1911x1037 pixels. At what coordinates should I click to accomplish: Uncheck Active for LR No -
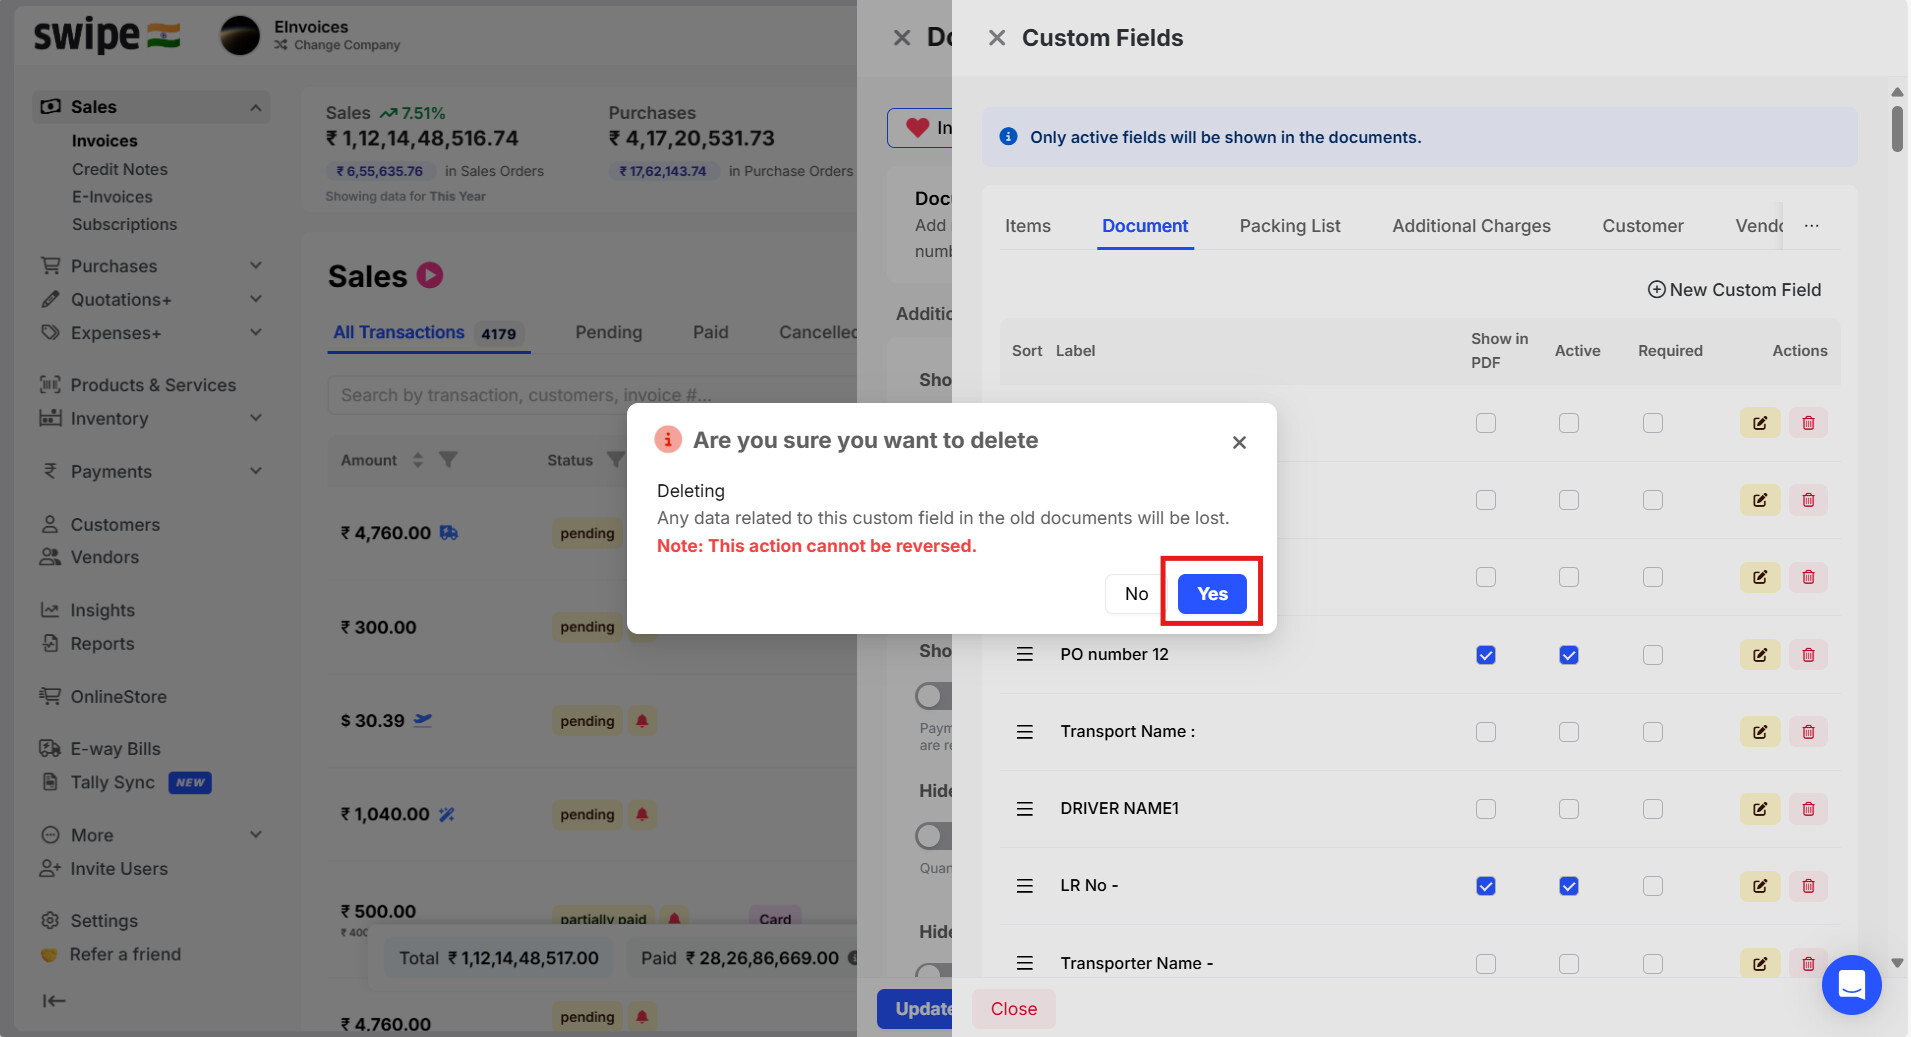pyautogui.click(x=1569, y=886)
